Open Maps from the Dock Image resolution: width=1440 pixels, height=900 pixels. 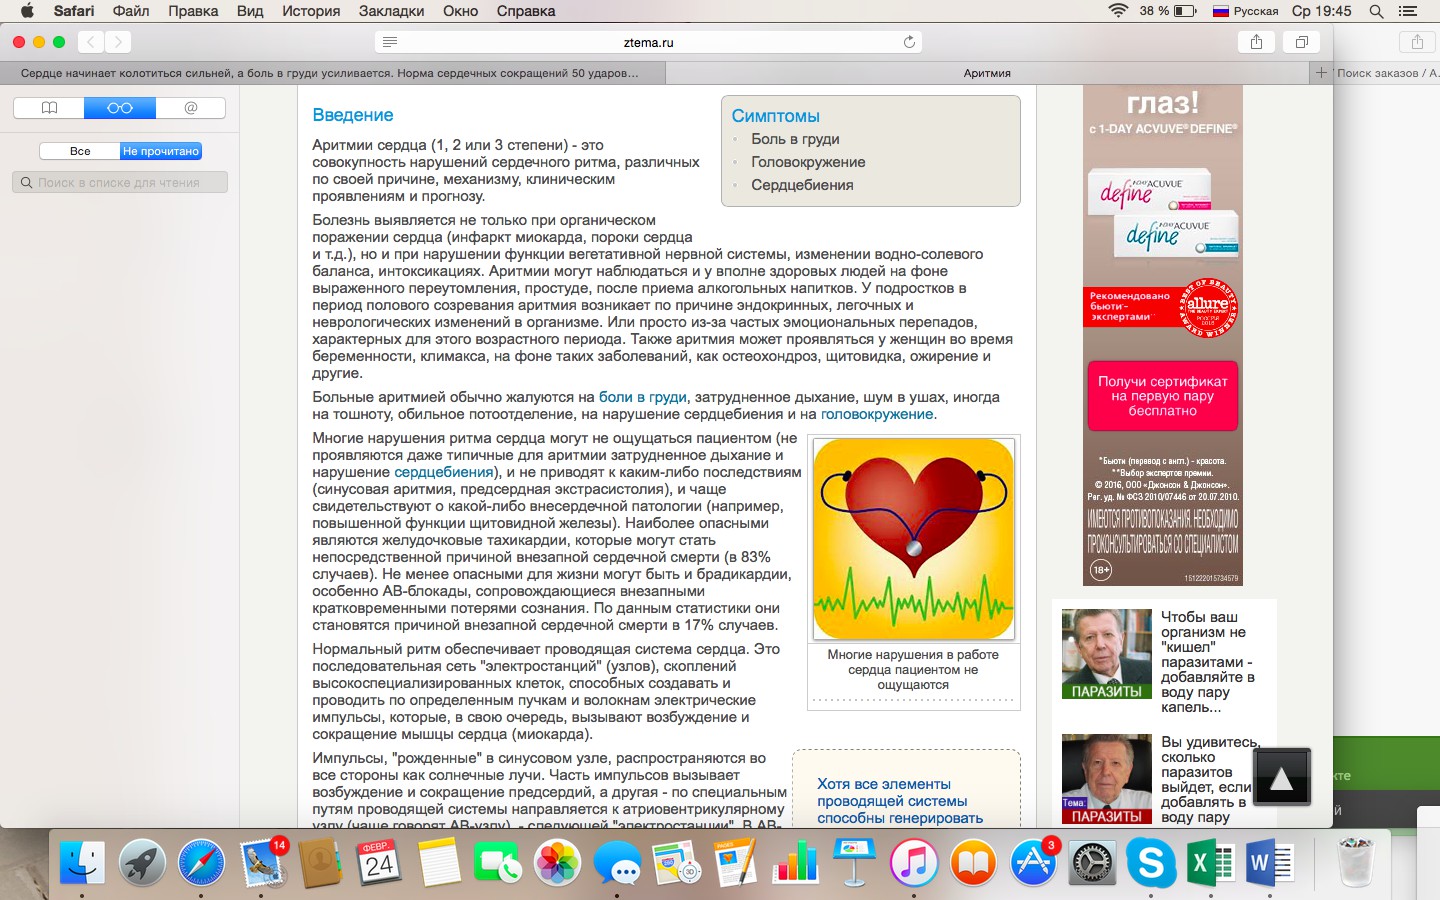tap(676, 862)
